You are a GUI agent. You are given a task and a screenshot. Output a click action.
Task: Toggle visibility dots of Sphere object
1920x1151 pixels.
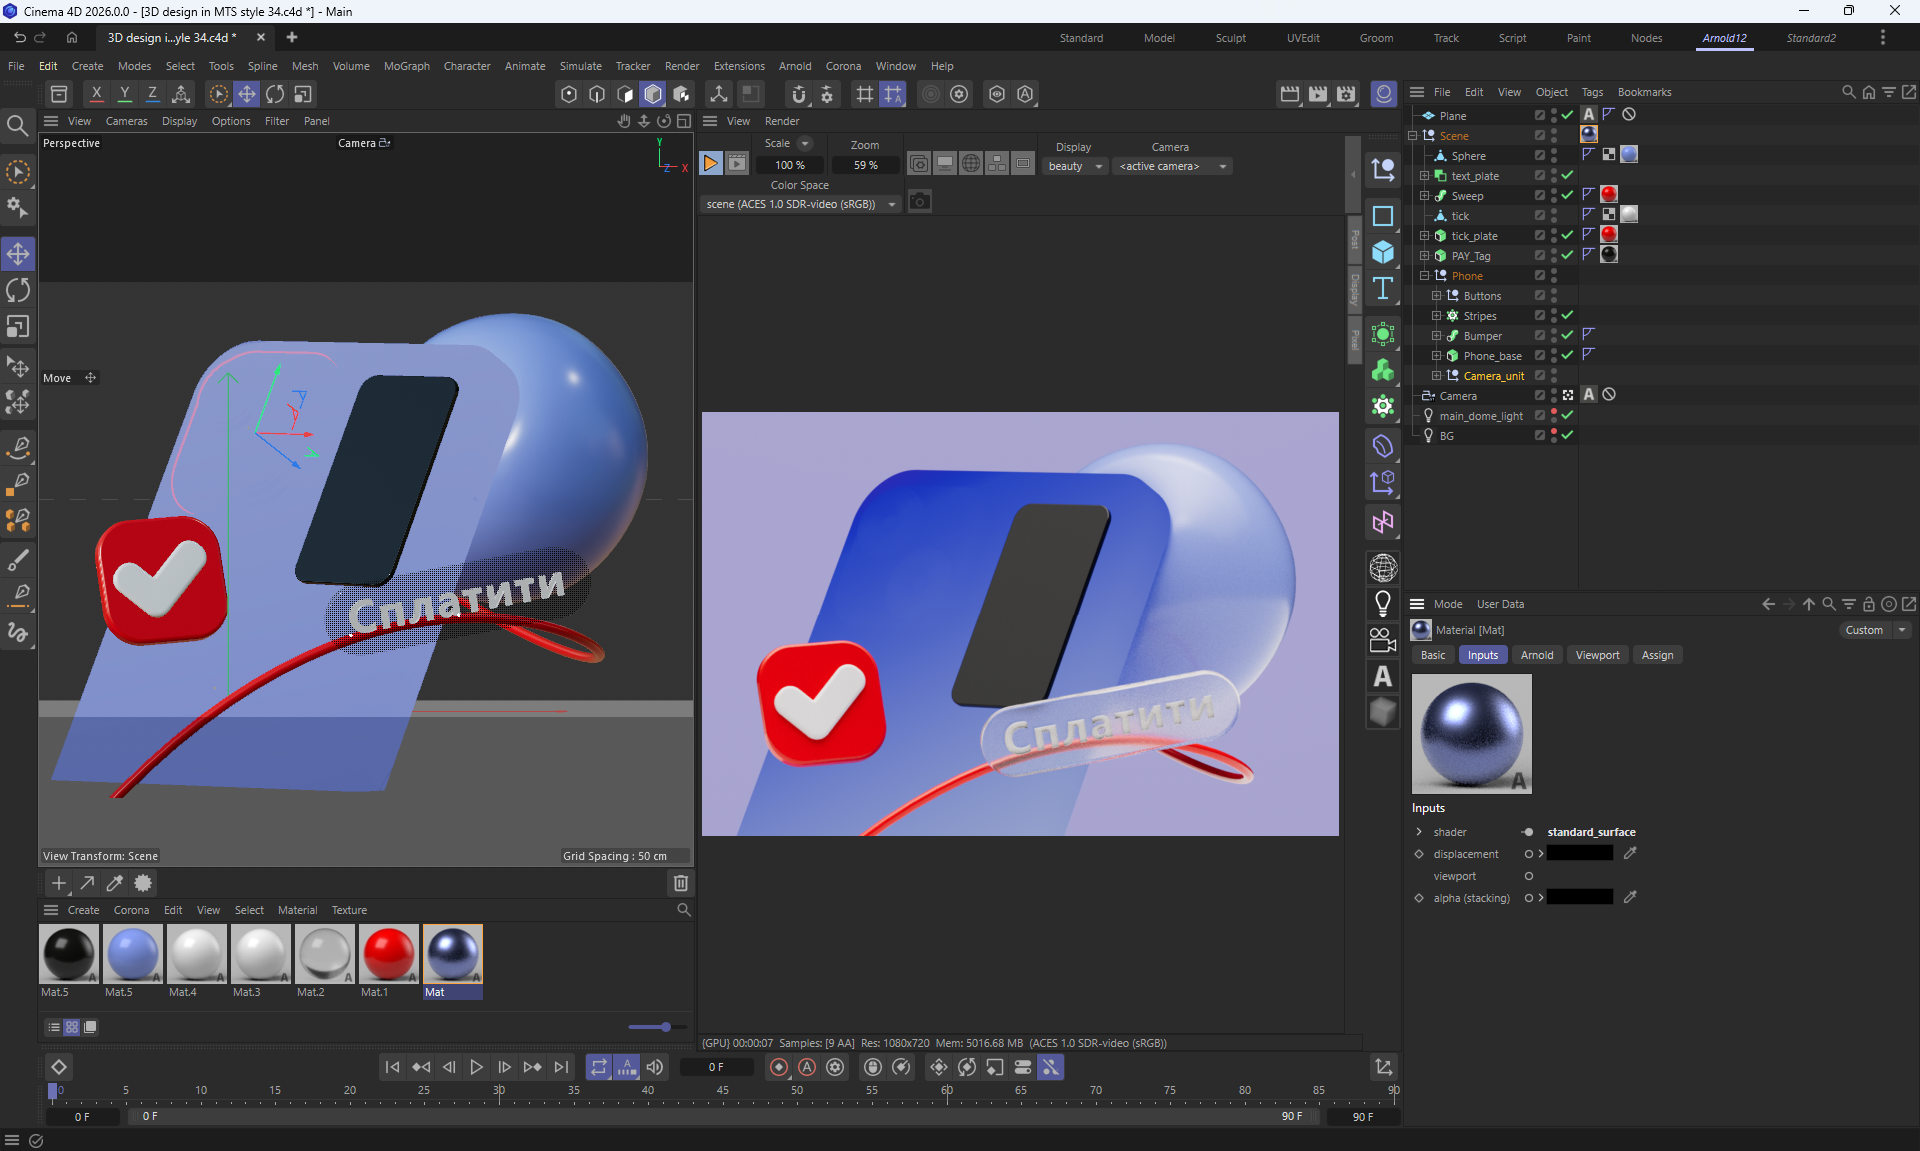[x=1554, y=156]
